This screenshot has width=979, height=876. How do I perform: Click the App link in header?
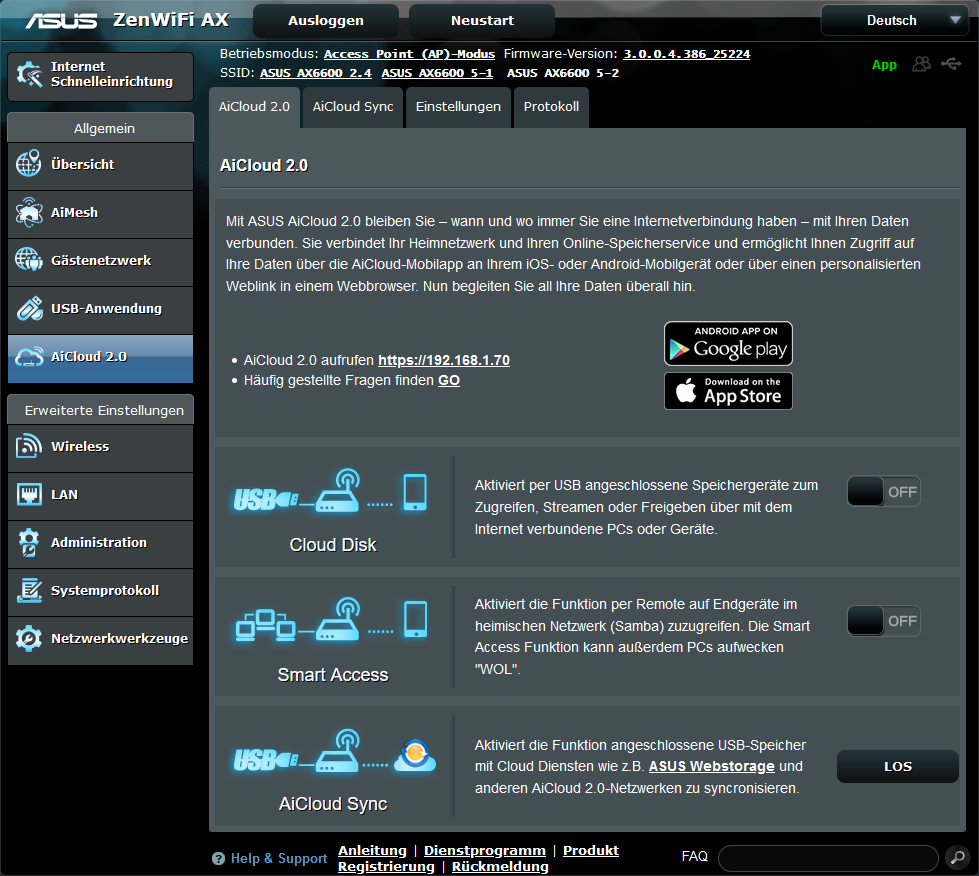tap(884, 65)
